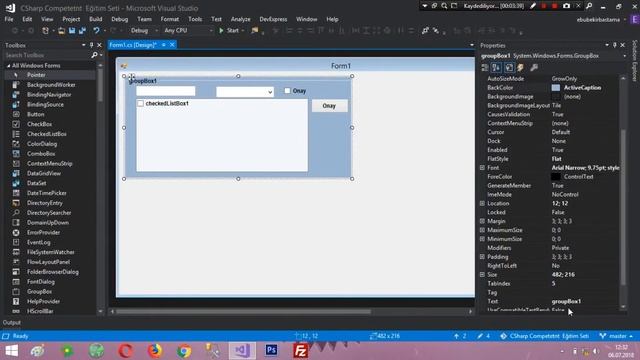The height and width of the screenshot is (360, 640).
Task: Click the BackgroundImage preview swatch
Action: point(556,97)
